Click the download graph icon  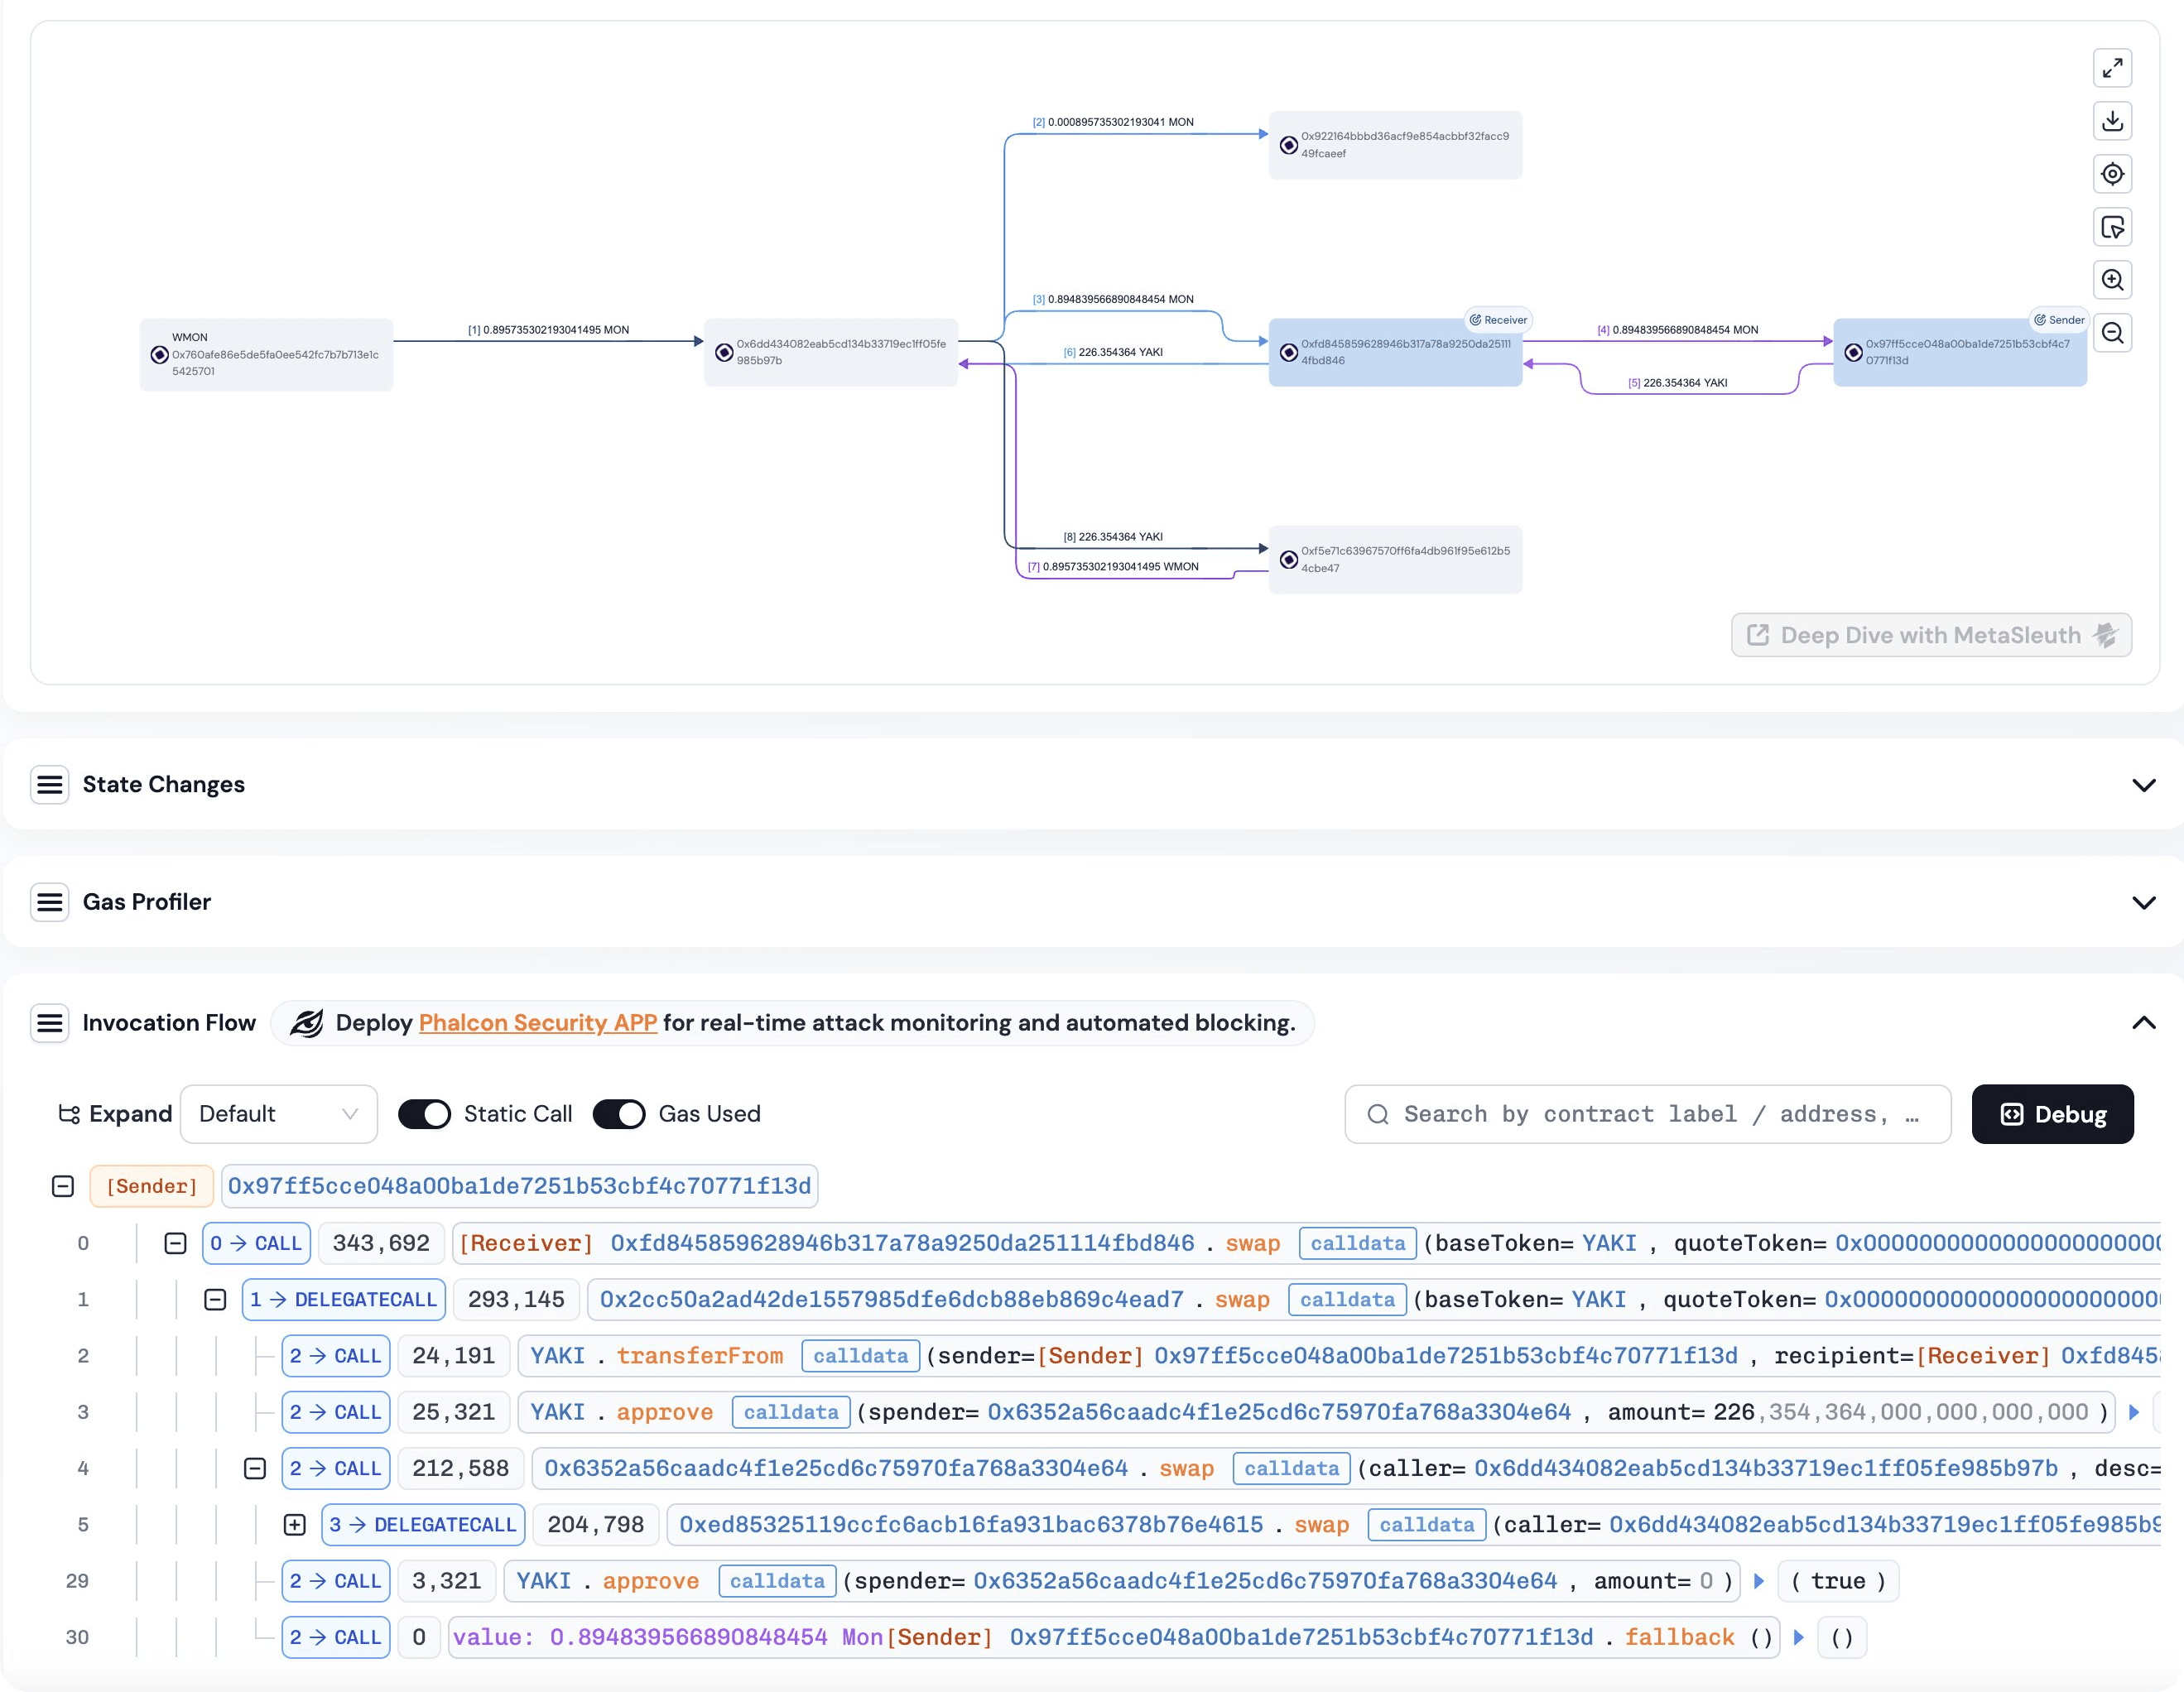2112,121
